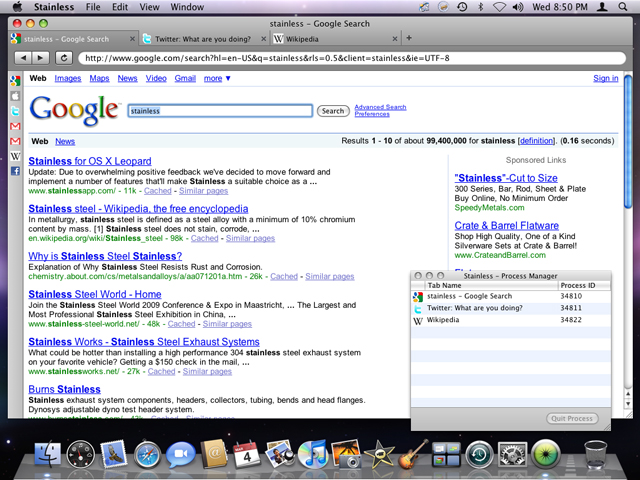Open the Wikipedia bookmark in sidebar
The width and height of the screenshot is (640, 480).
coord(15,156)
